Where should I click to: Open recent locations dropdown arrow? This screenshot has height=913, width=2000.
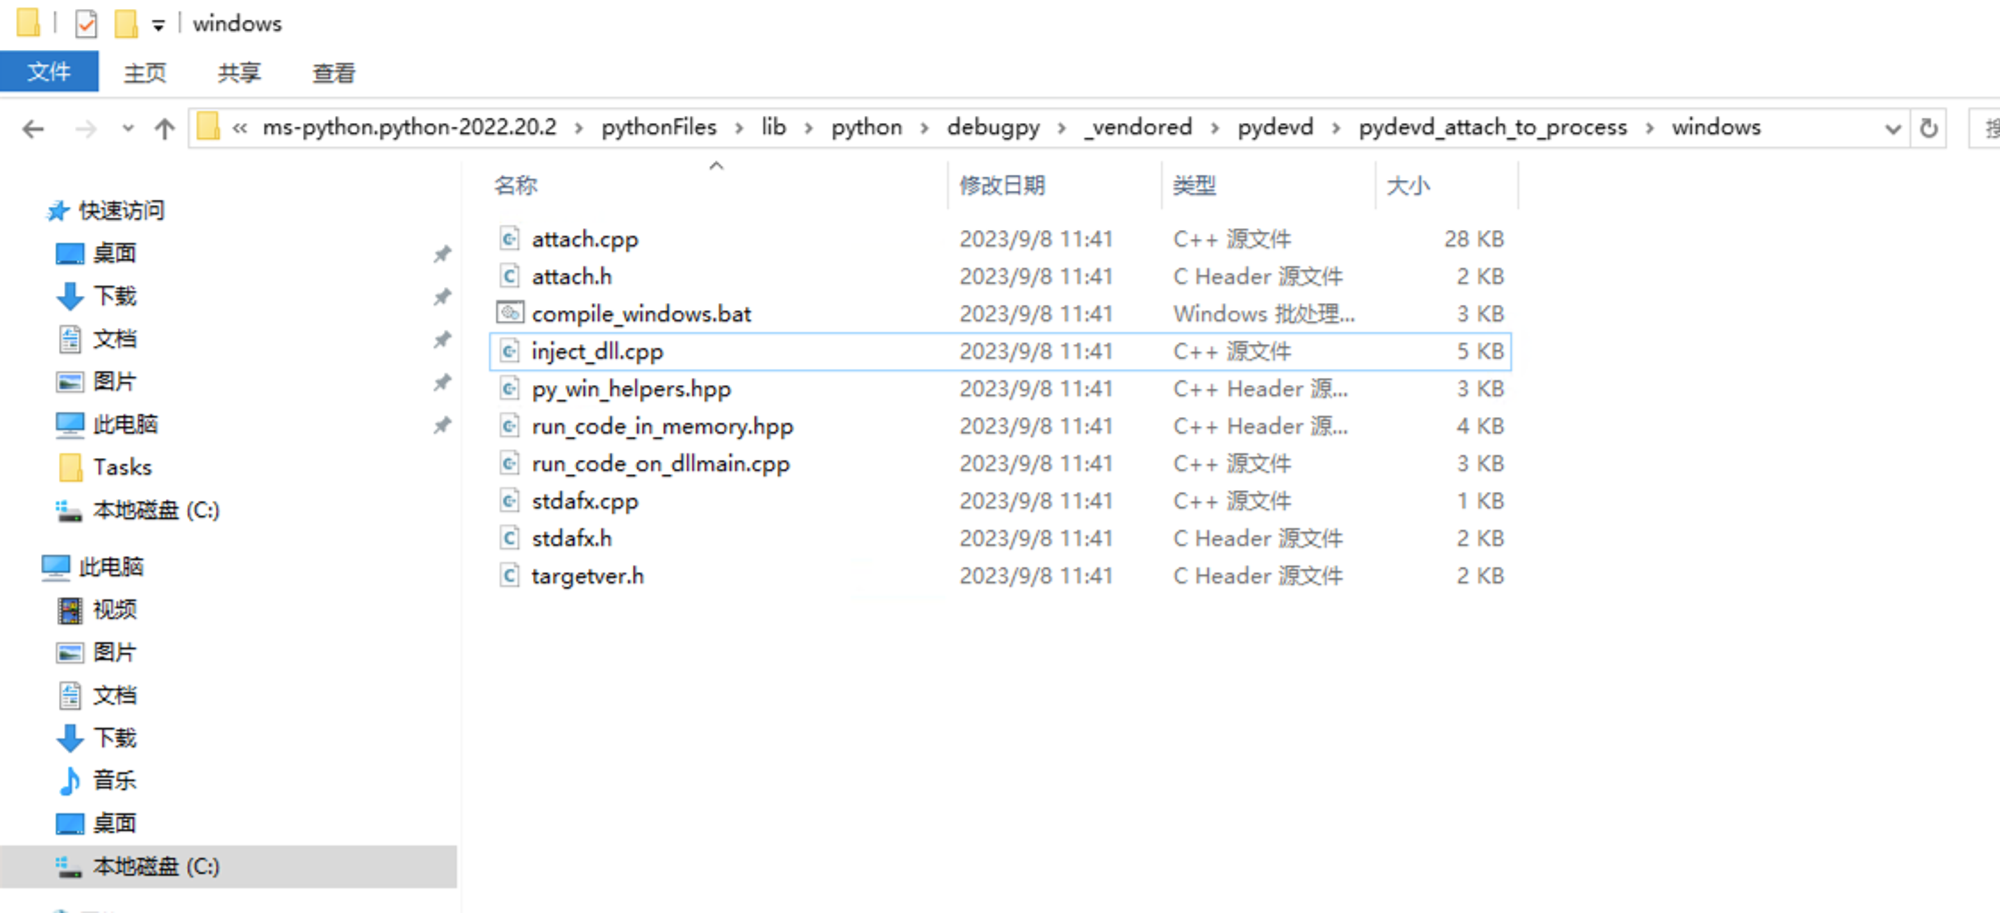point(127,128)
